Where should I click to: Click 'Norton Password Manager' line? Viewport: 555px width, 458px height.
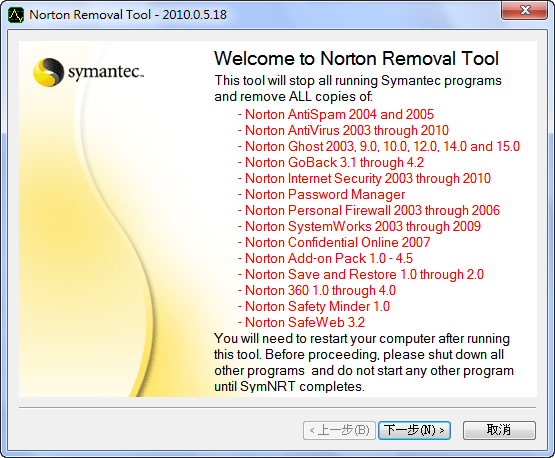[321, 194]
